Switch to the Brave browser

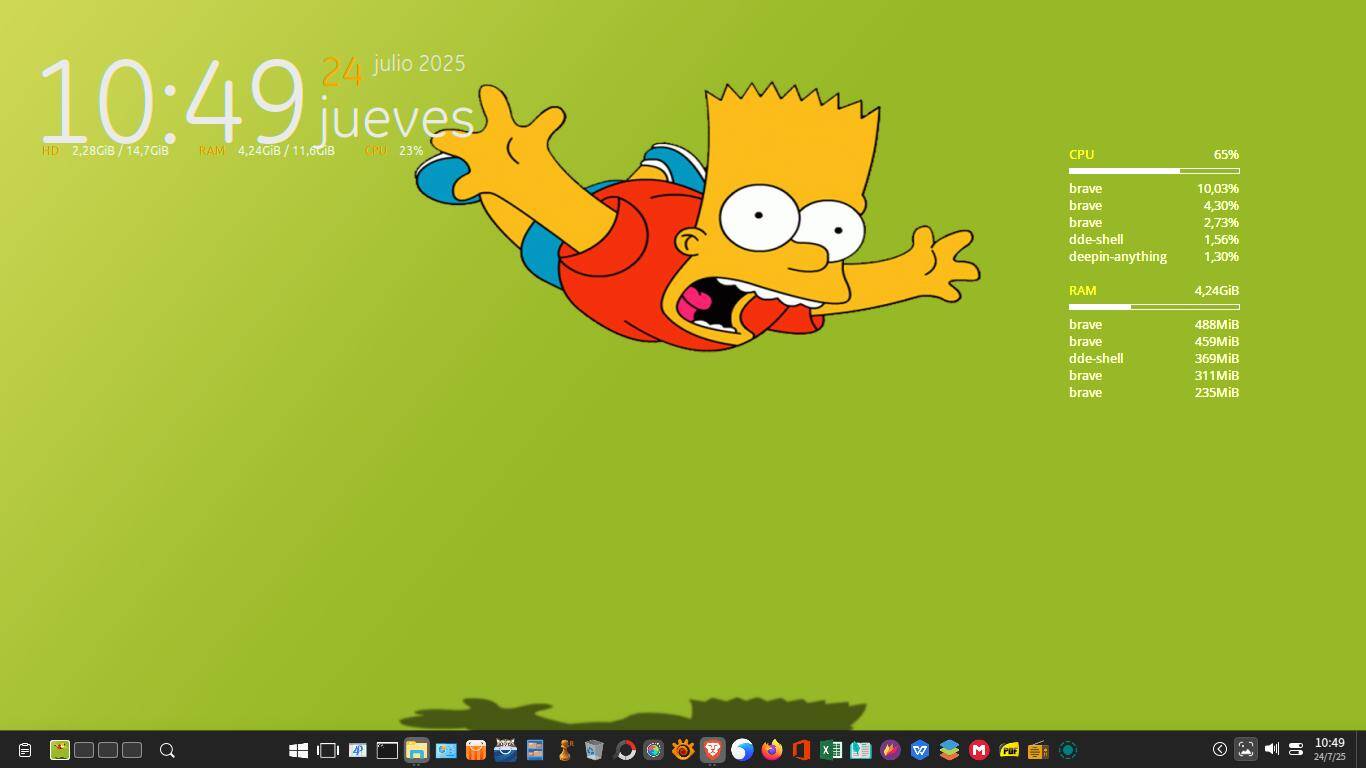[713, 750]
